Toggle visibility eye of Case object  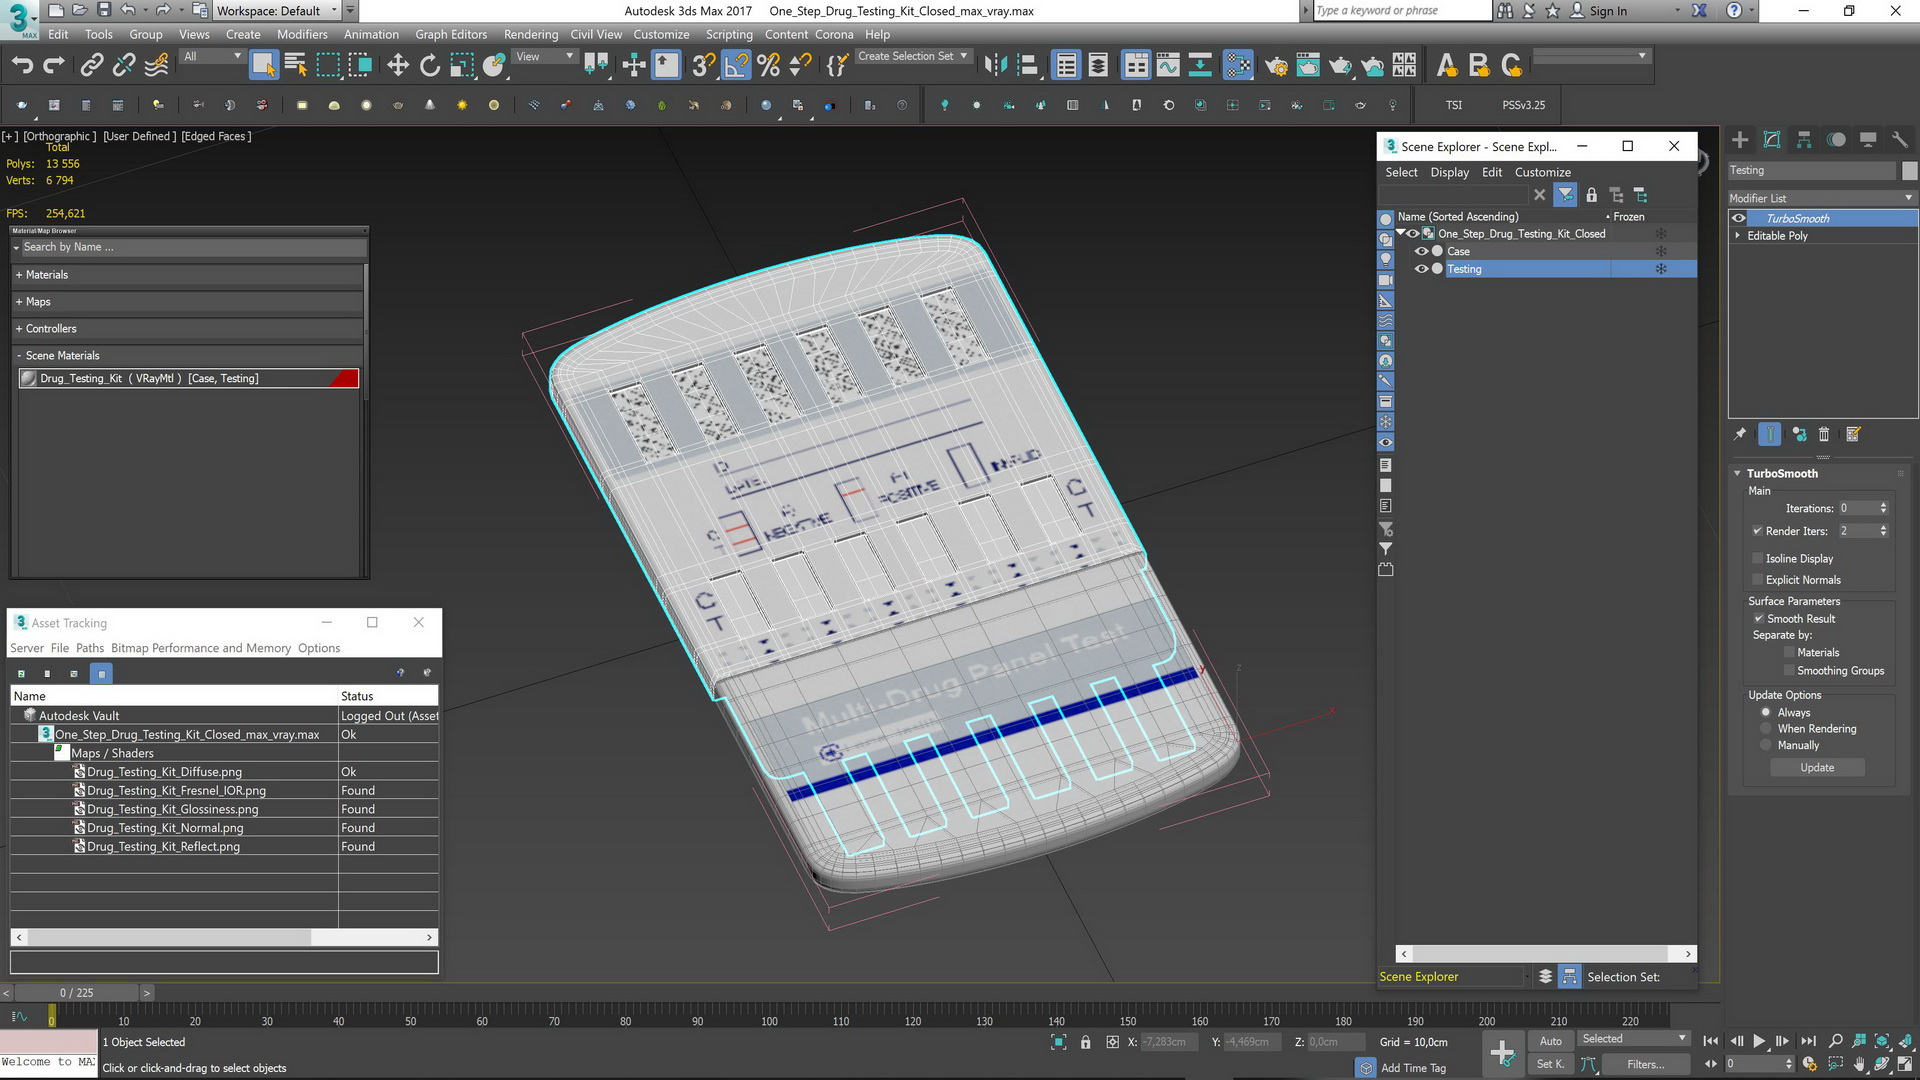point(1421,251)
